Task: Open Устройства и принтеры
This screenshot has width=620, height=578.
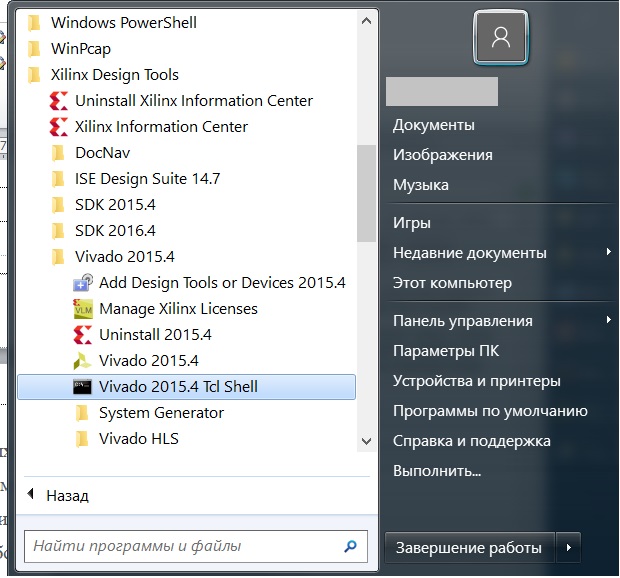Action: [476, 381]
